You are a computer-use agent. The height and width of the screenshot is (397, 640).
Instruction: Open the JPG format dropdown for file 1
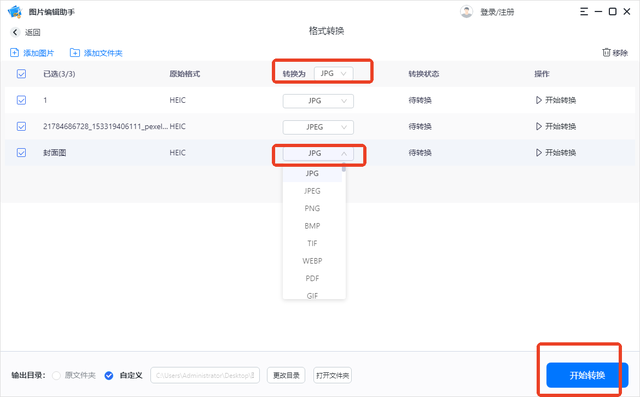[x=318, y=101]
